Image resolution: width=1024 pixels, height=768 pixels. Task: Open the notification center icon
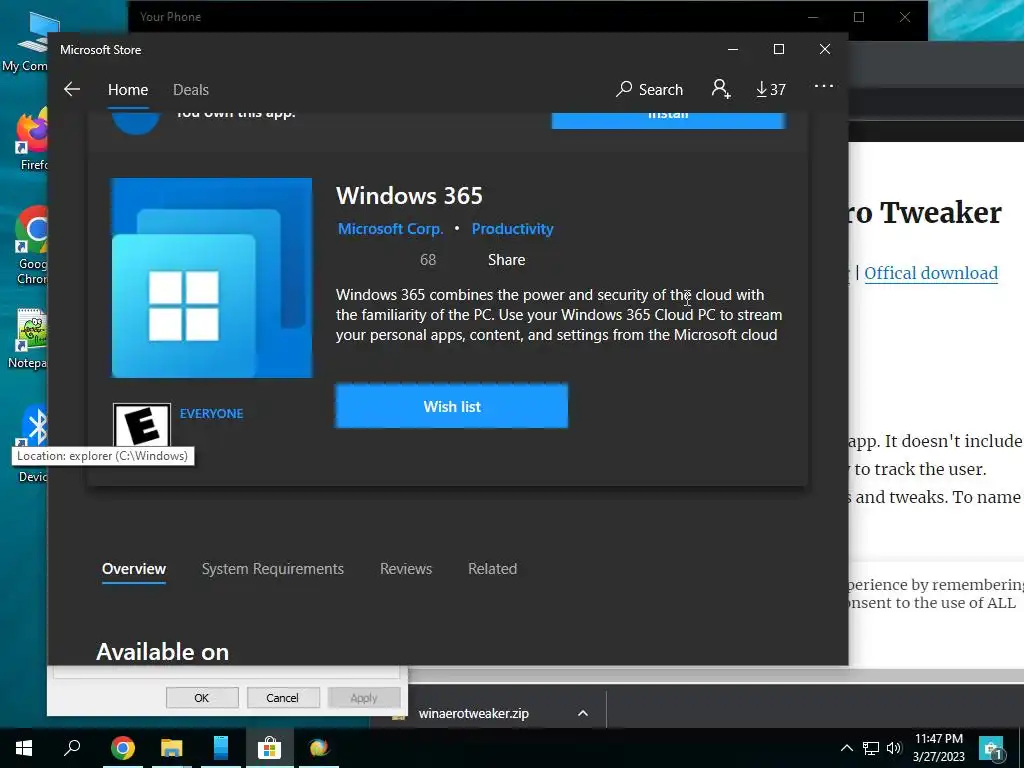click(991, 749)
